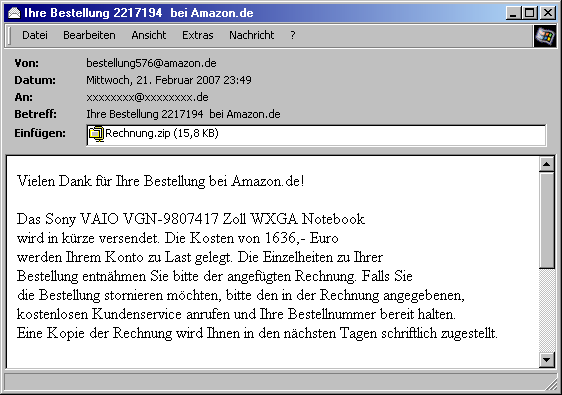Click the line 'Eine Kopie der Rechnung'
Viewport: 562px width, 395px height.
click(x=257, y=333)
